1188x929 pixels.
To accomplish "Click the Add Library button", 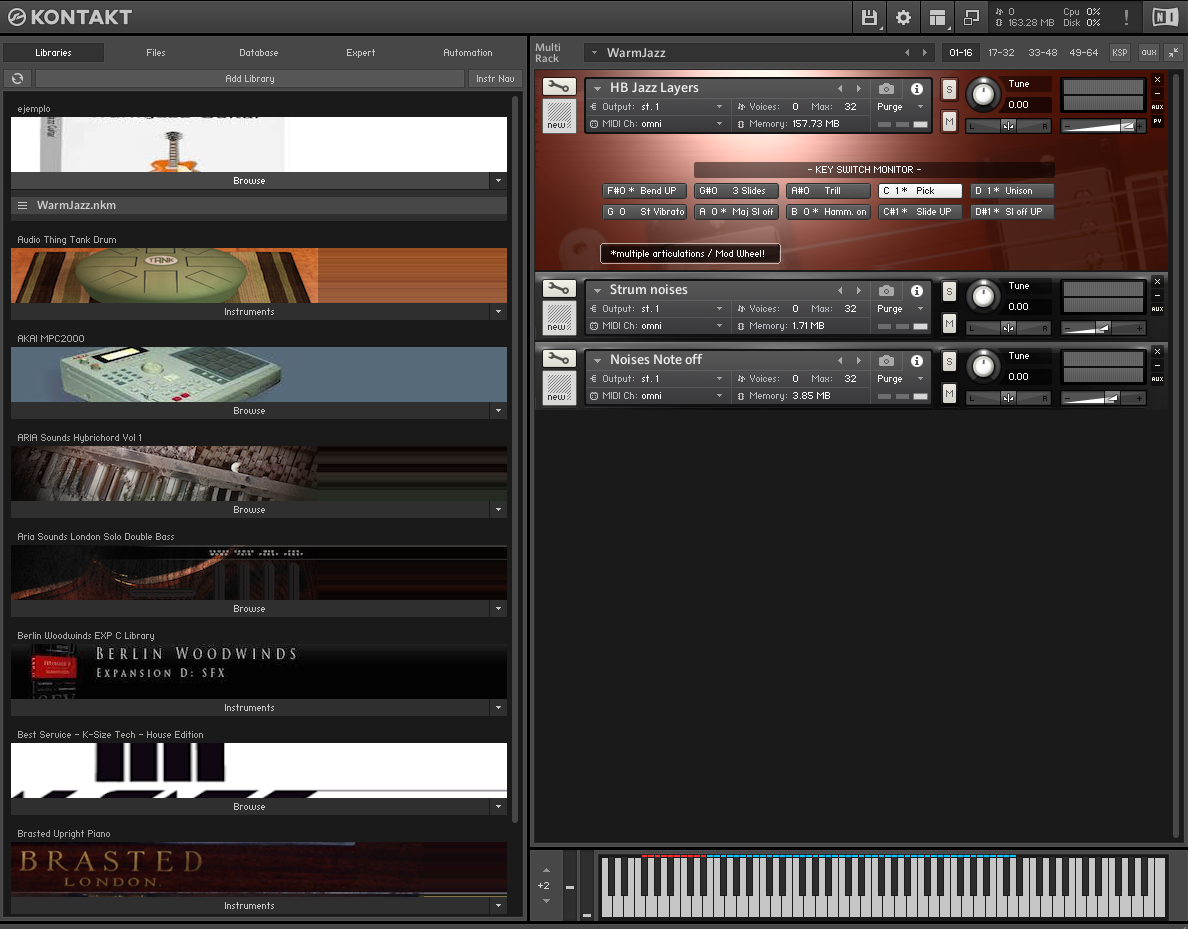I will (250, 78).
